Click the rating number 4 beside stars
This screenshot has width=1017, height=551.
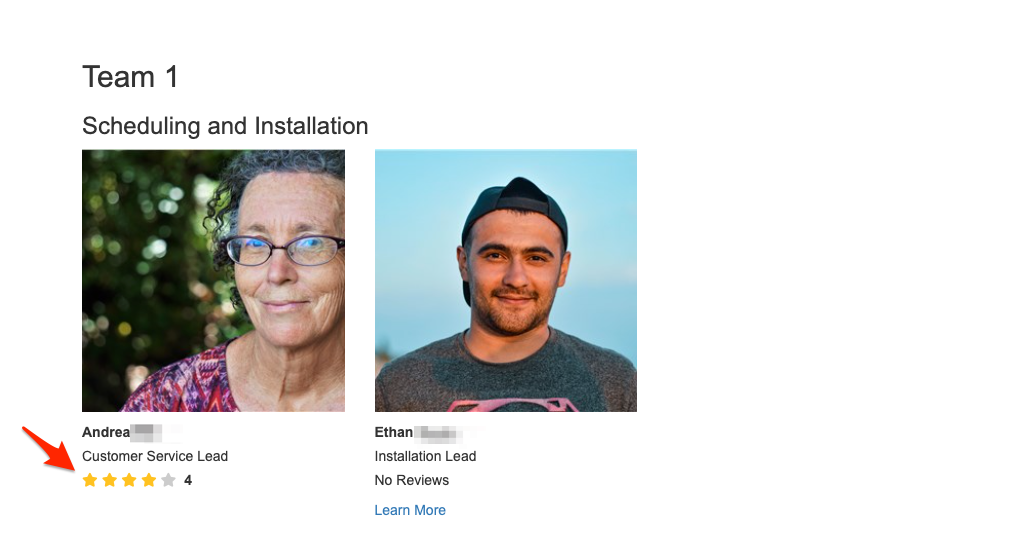click(x=188, y=481)
